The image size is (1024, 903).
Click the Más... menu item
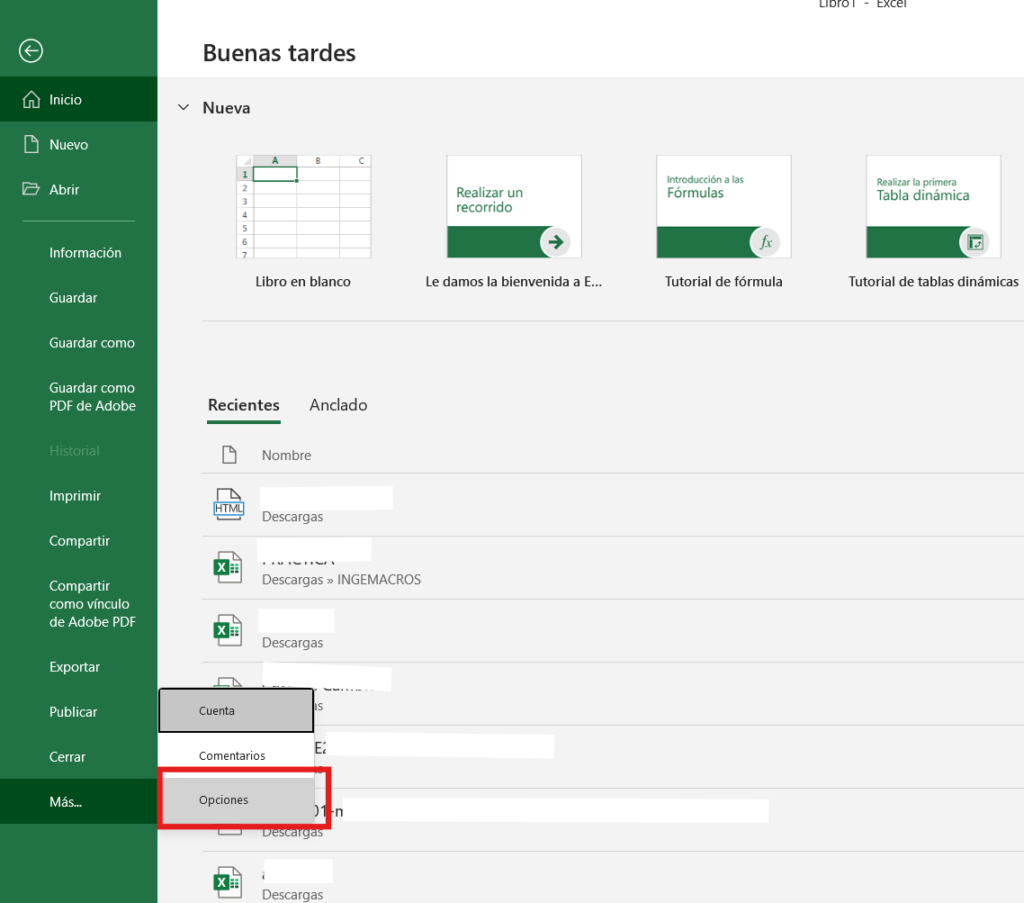click(78, 801)
